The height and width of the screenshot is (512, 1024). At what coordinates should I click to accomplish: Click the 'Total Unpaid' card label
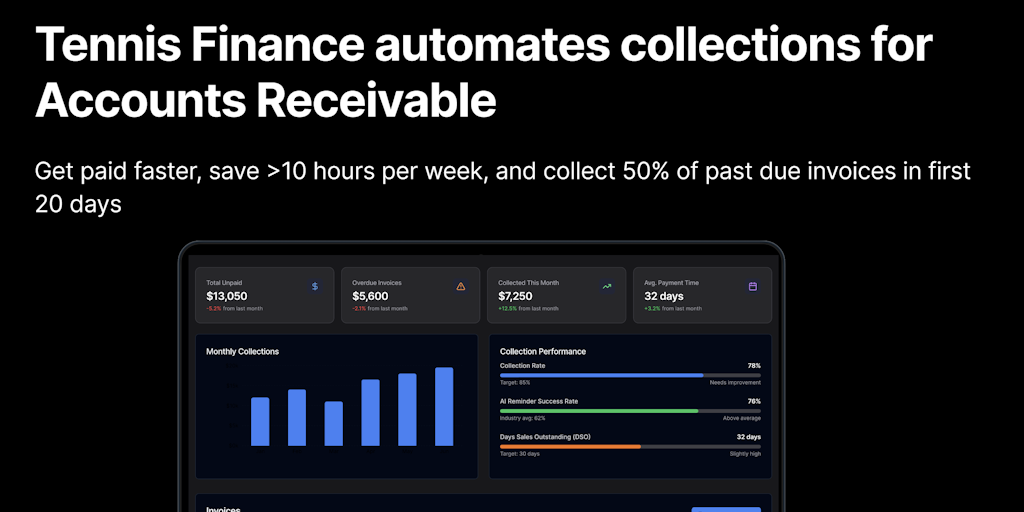224,283
